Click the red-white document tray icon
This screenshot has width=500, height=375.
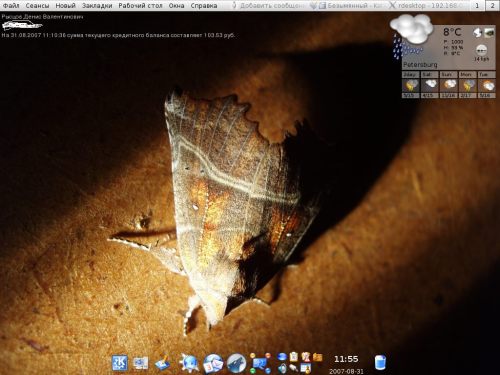point(306,357)
